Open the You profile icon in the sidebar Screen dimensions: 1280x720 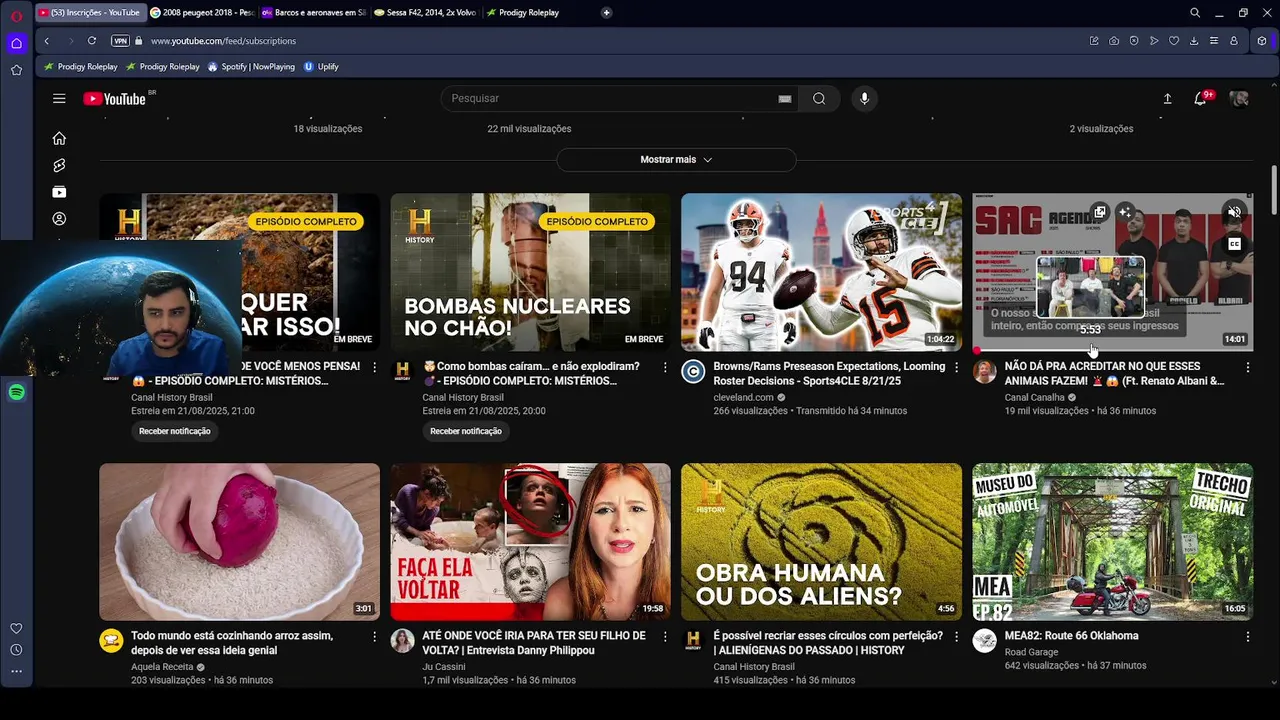59,219
